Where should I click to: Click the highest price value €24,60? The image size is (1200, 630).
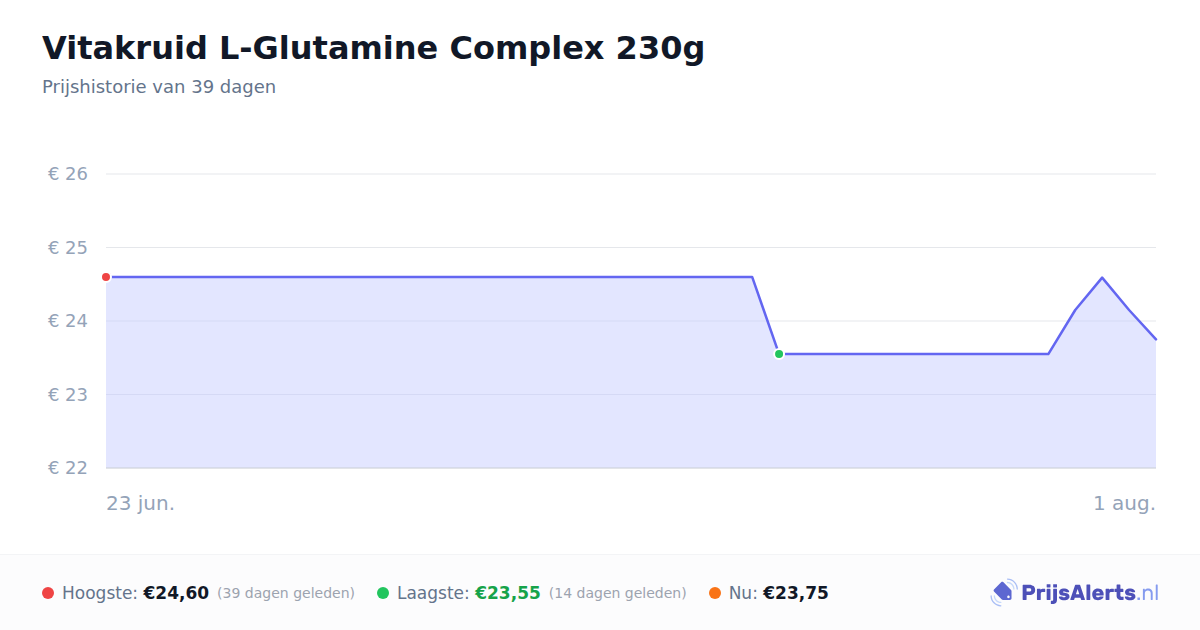176,593
